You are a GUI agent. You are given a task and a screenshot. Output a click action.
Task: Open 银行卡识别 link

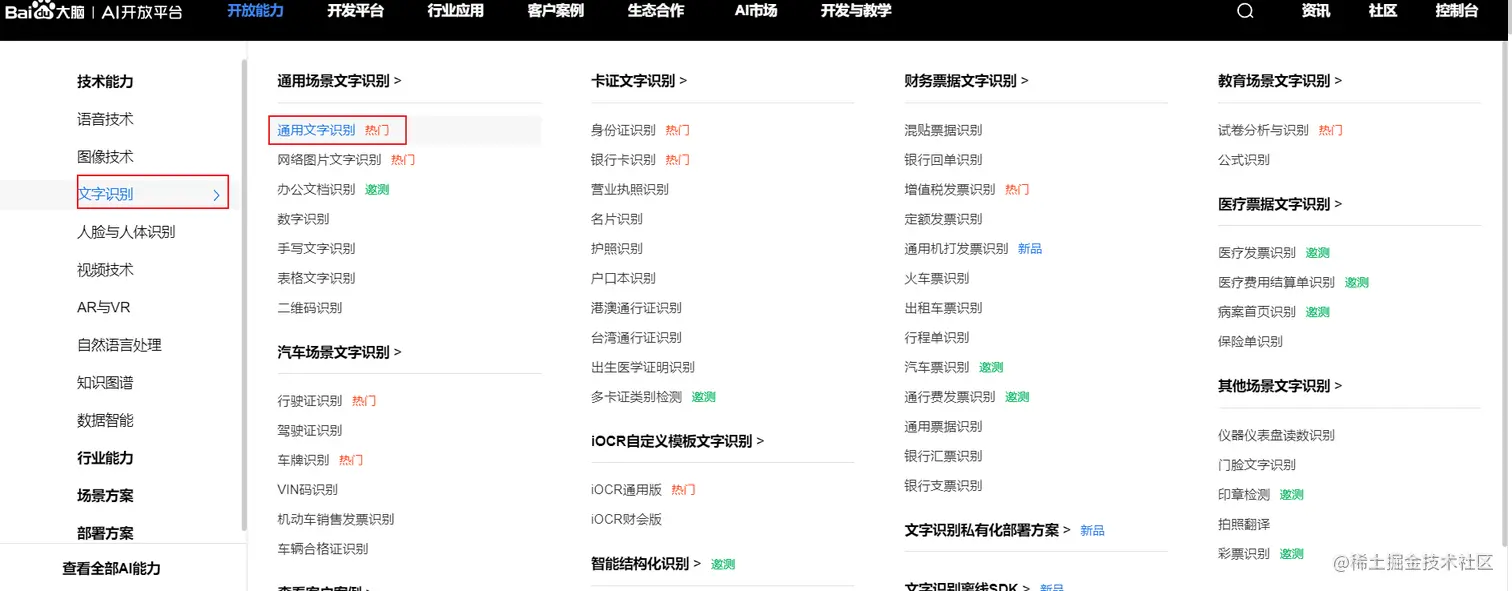pos(623,160)
